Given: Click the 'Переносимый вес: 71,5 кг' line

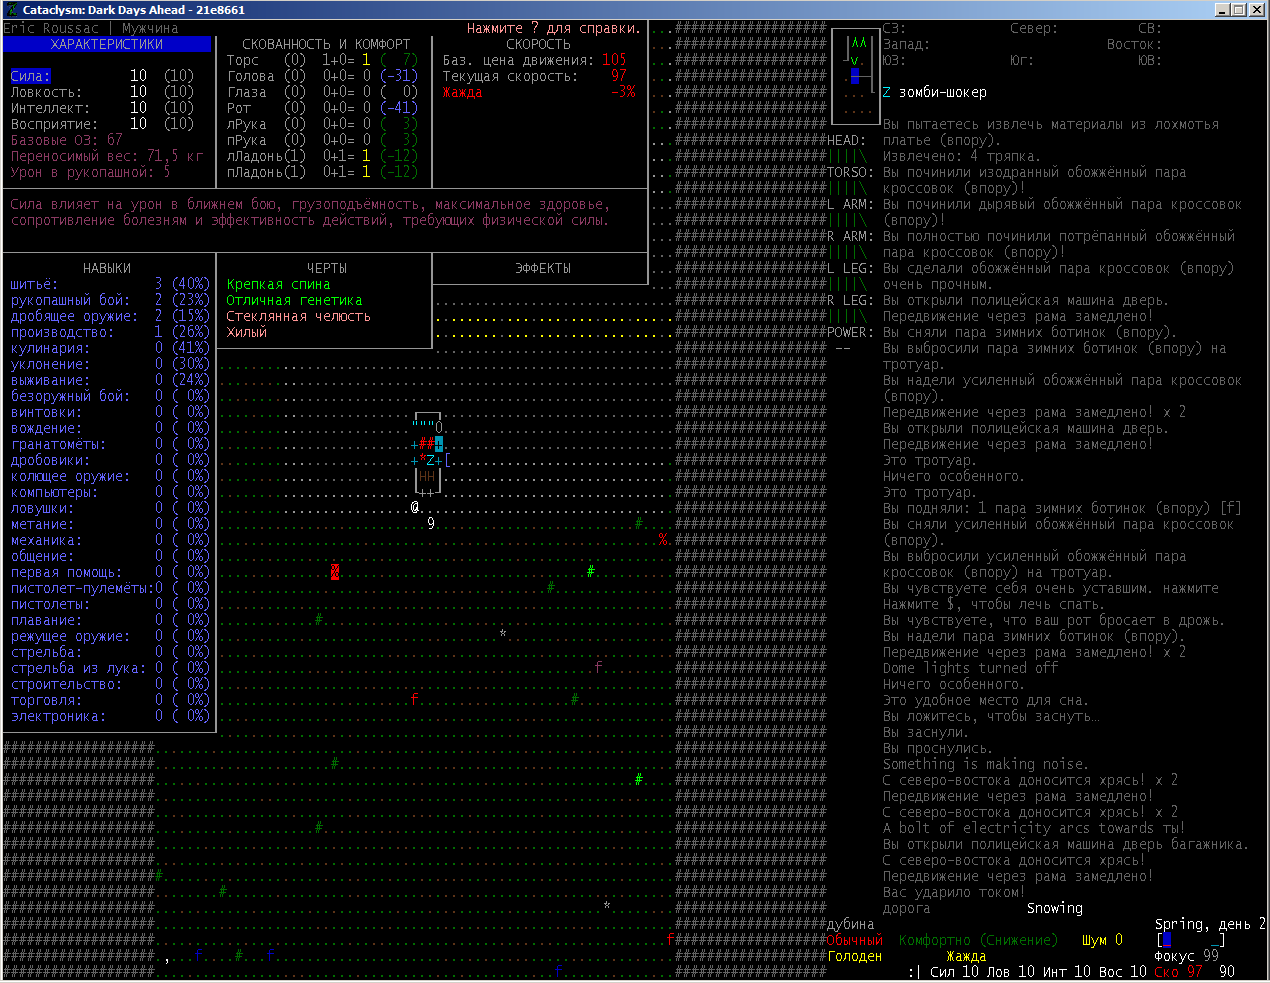Looking at the screenshot, I should pyautogui.click(x=107, y=156).
